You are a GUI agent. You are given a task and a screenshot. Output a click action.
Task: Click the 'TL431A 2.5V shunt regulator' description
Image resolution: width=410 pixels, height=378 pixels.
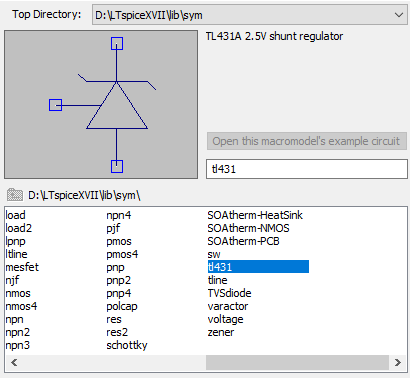tap(274, 36)
